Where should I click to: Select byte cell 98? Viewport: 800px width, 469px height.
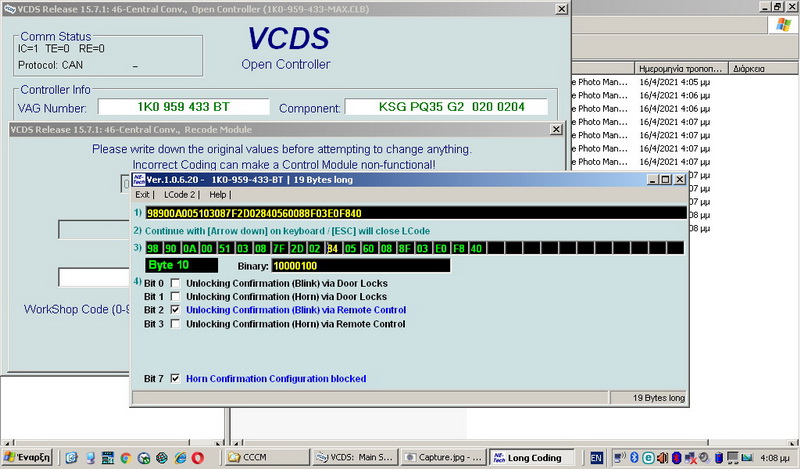click(153, 249)
